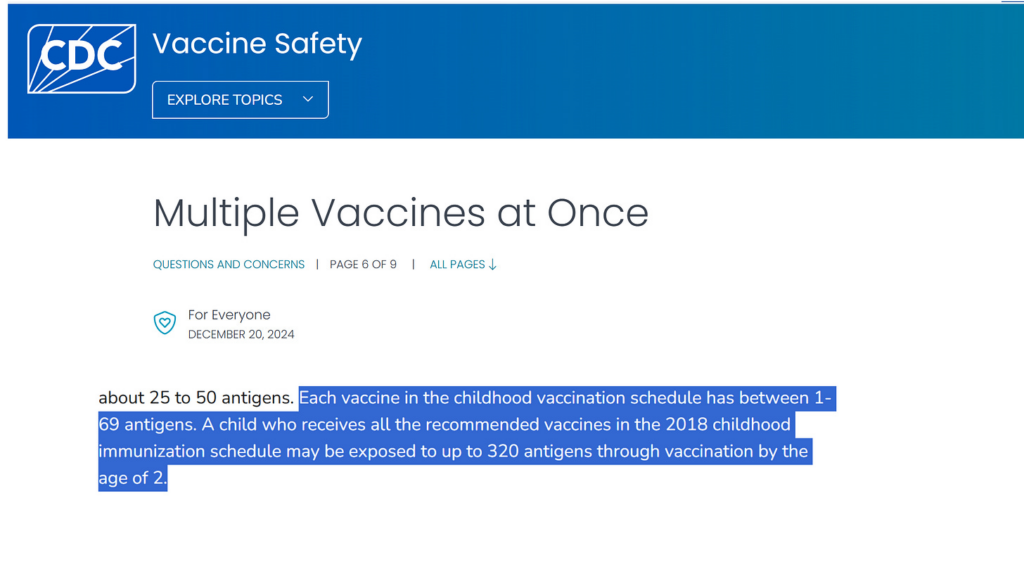Click the Vaccine Safety site header
The height and width of the screenshot is (584, 1024).
coord(256,44)
